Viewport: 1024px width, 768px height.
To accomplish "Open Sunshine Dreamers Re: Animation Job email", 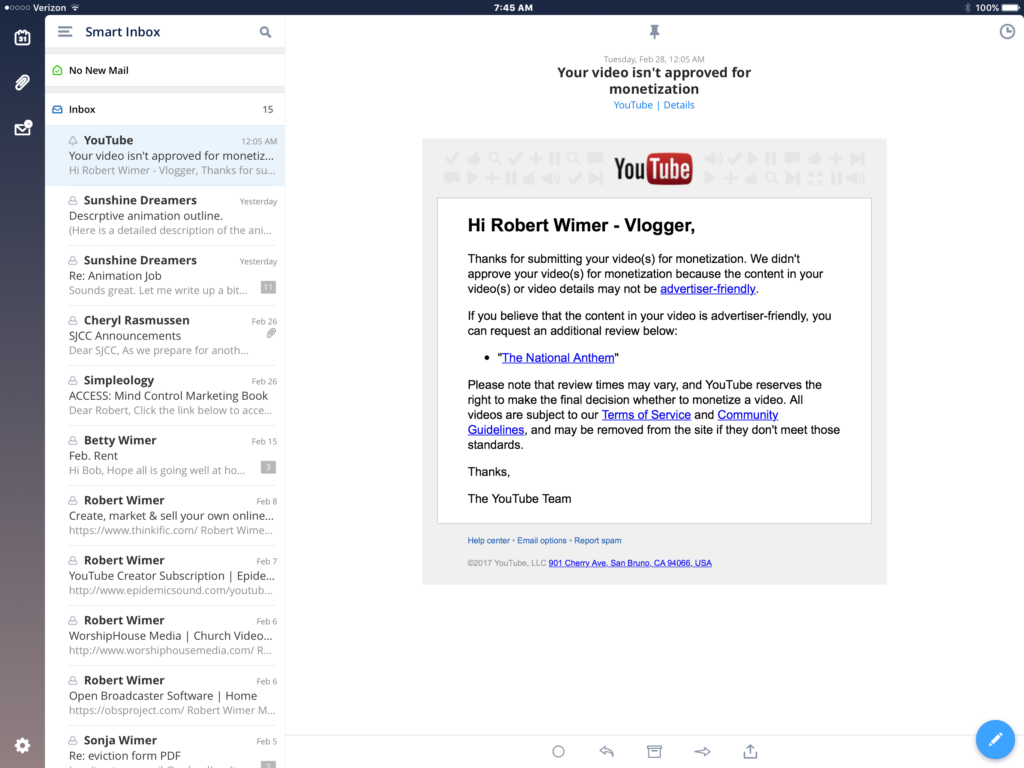I will coord(165,276).
